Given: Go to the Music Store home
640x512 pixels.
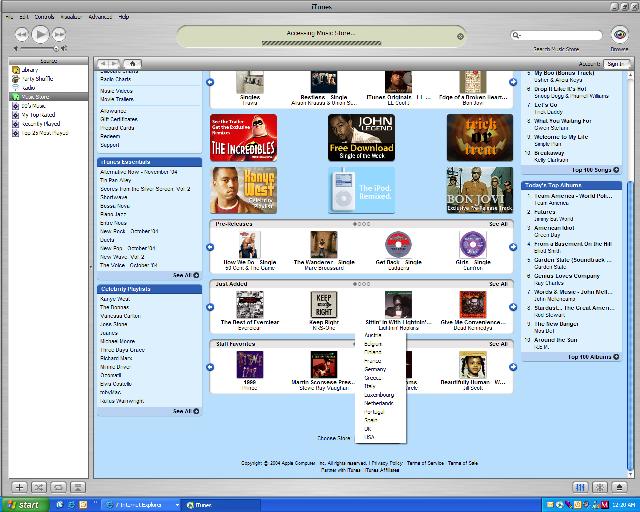Looking at the screenshot, I should pos(132,63).
